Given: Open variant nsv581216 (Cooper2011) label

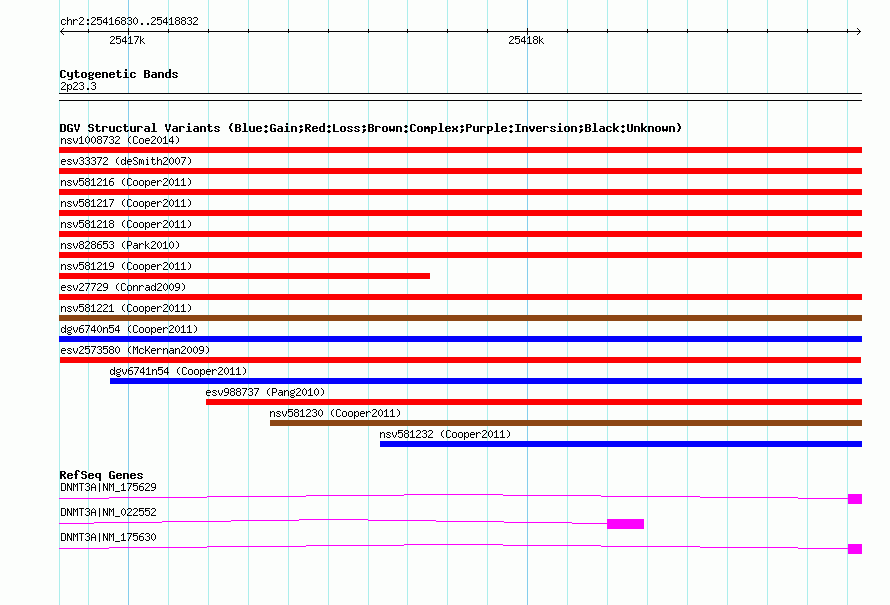Looking at the screenshot, I should tap(126, 182).
